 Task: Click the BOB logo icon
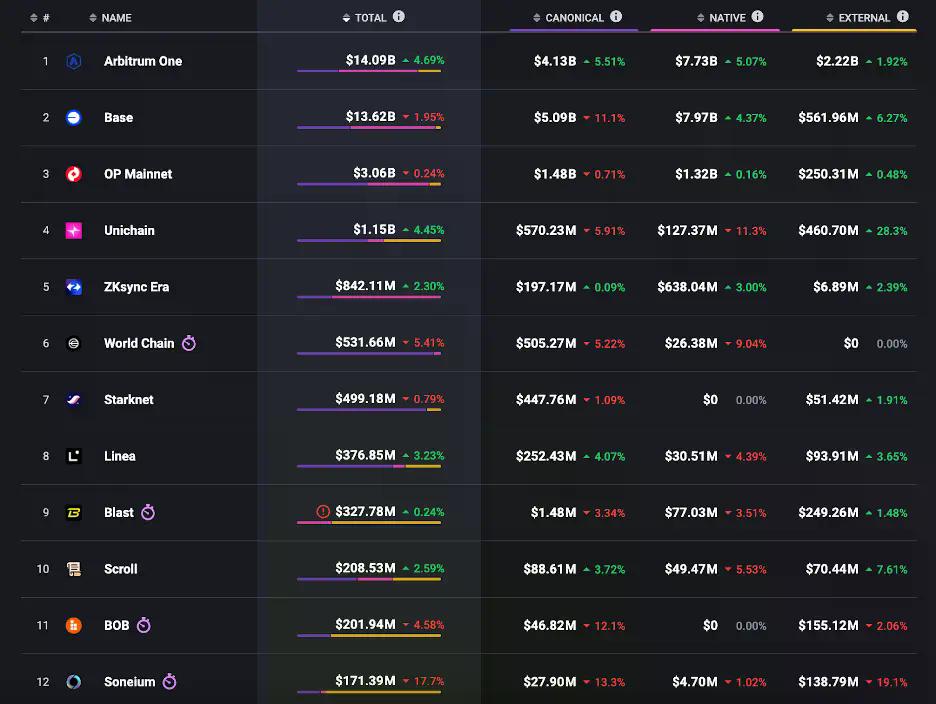[73, 625]
